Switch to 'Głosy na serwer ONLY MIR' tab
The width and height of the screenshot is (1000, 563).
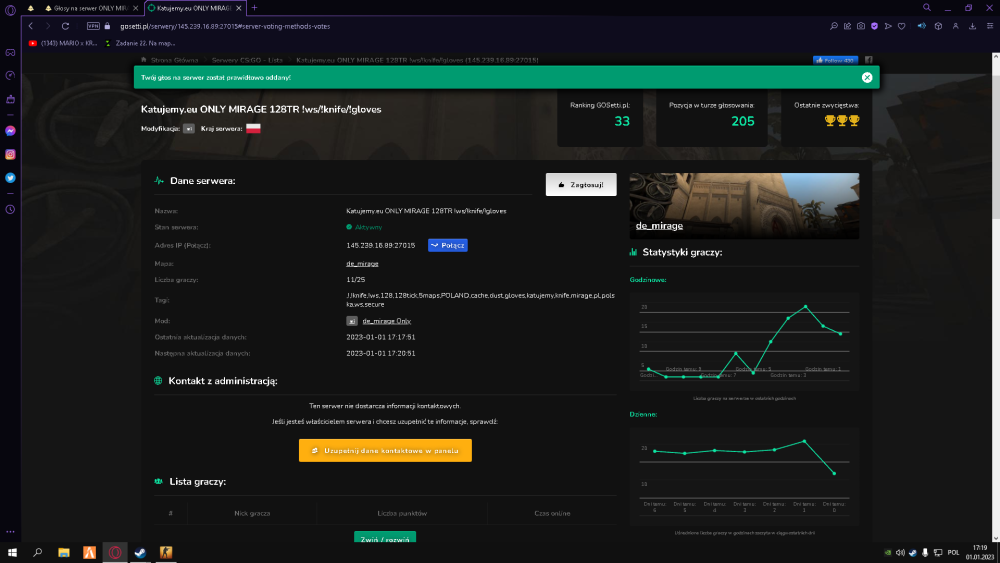pyautogui.click(x=91, y=8)
